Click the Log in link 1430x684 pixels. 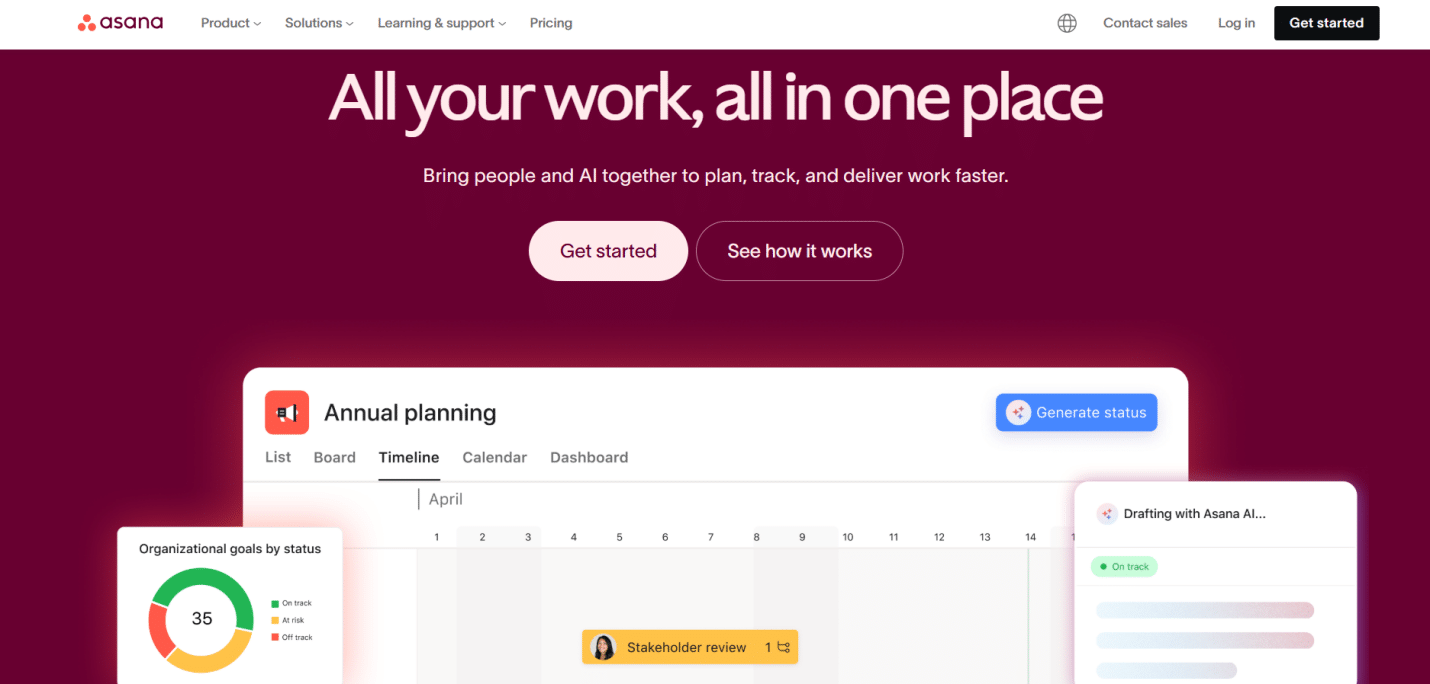[x=1236, y=23]
